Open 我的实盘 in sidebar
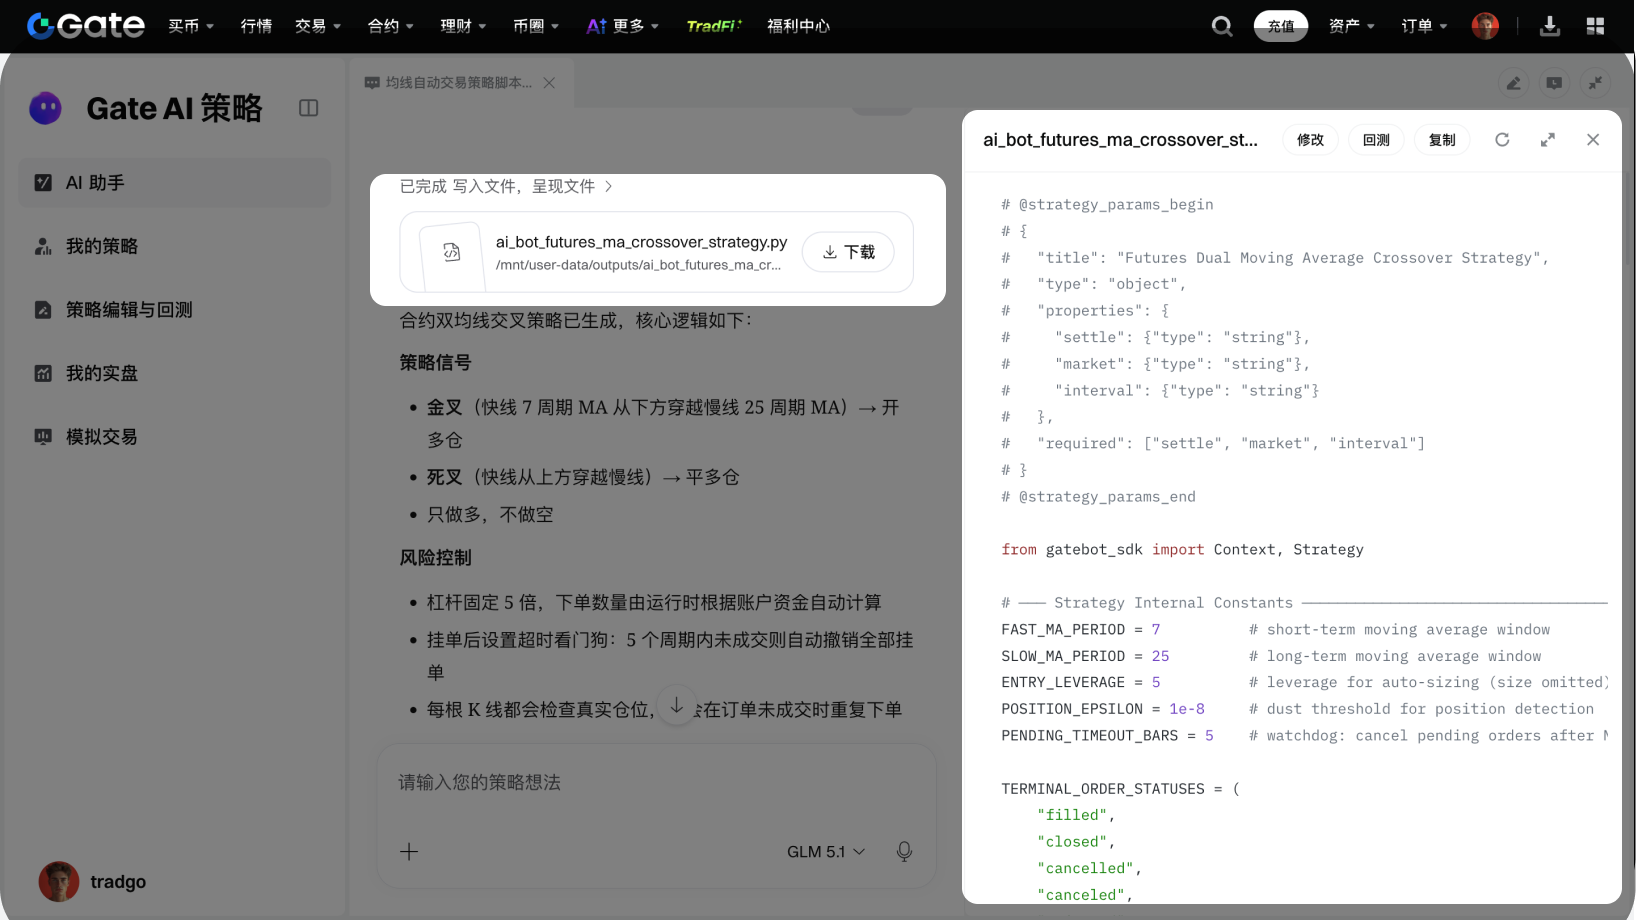Image resolution: width=1636 pixels, height=920 pixels. (x=175, y=373)
